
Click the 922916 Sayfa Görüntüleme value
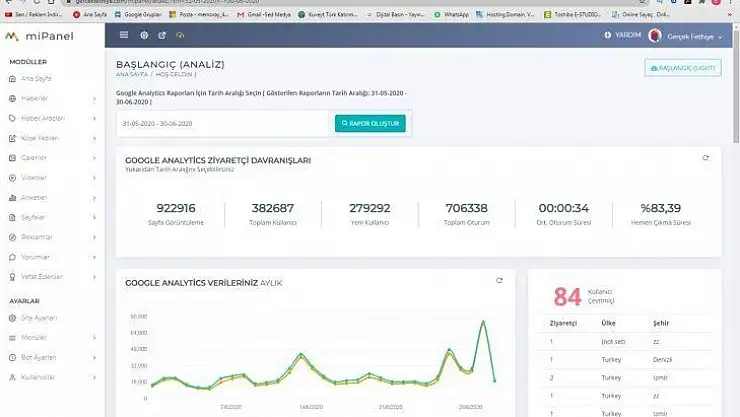176,208
